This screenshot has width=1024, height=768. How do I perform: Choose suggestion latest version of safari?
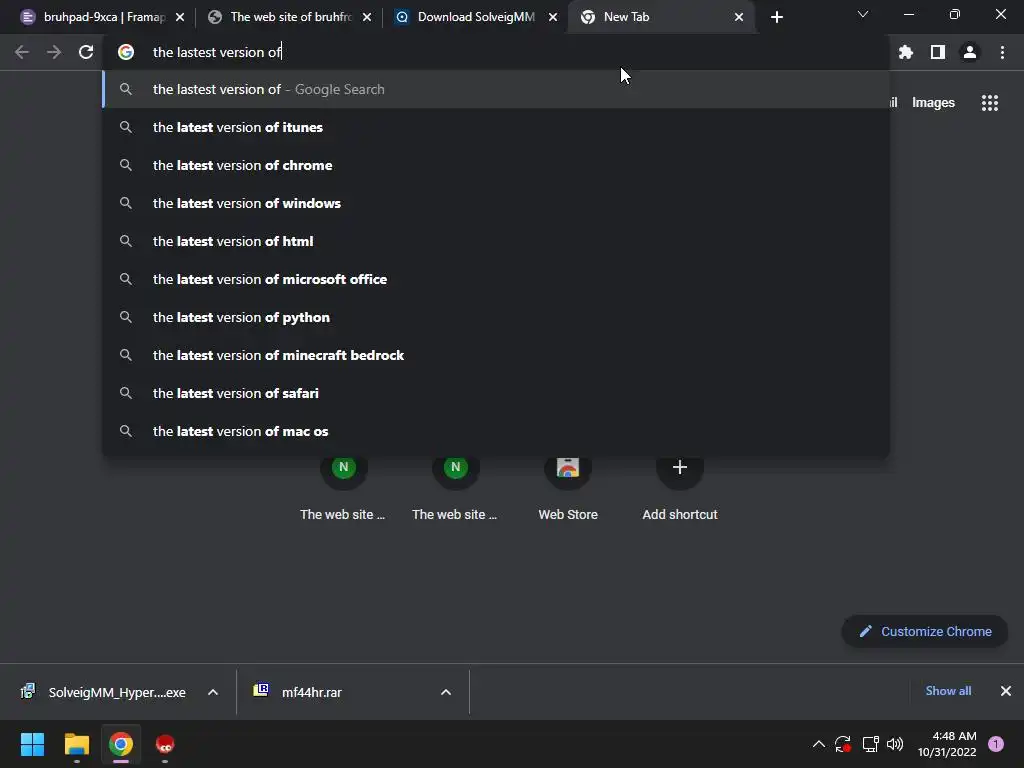tap(496, 392)
